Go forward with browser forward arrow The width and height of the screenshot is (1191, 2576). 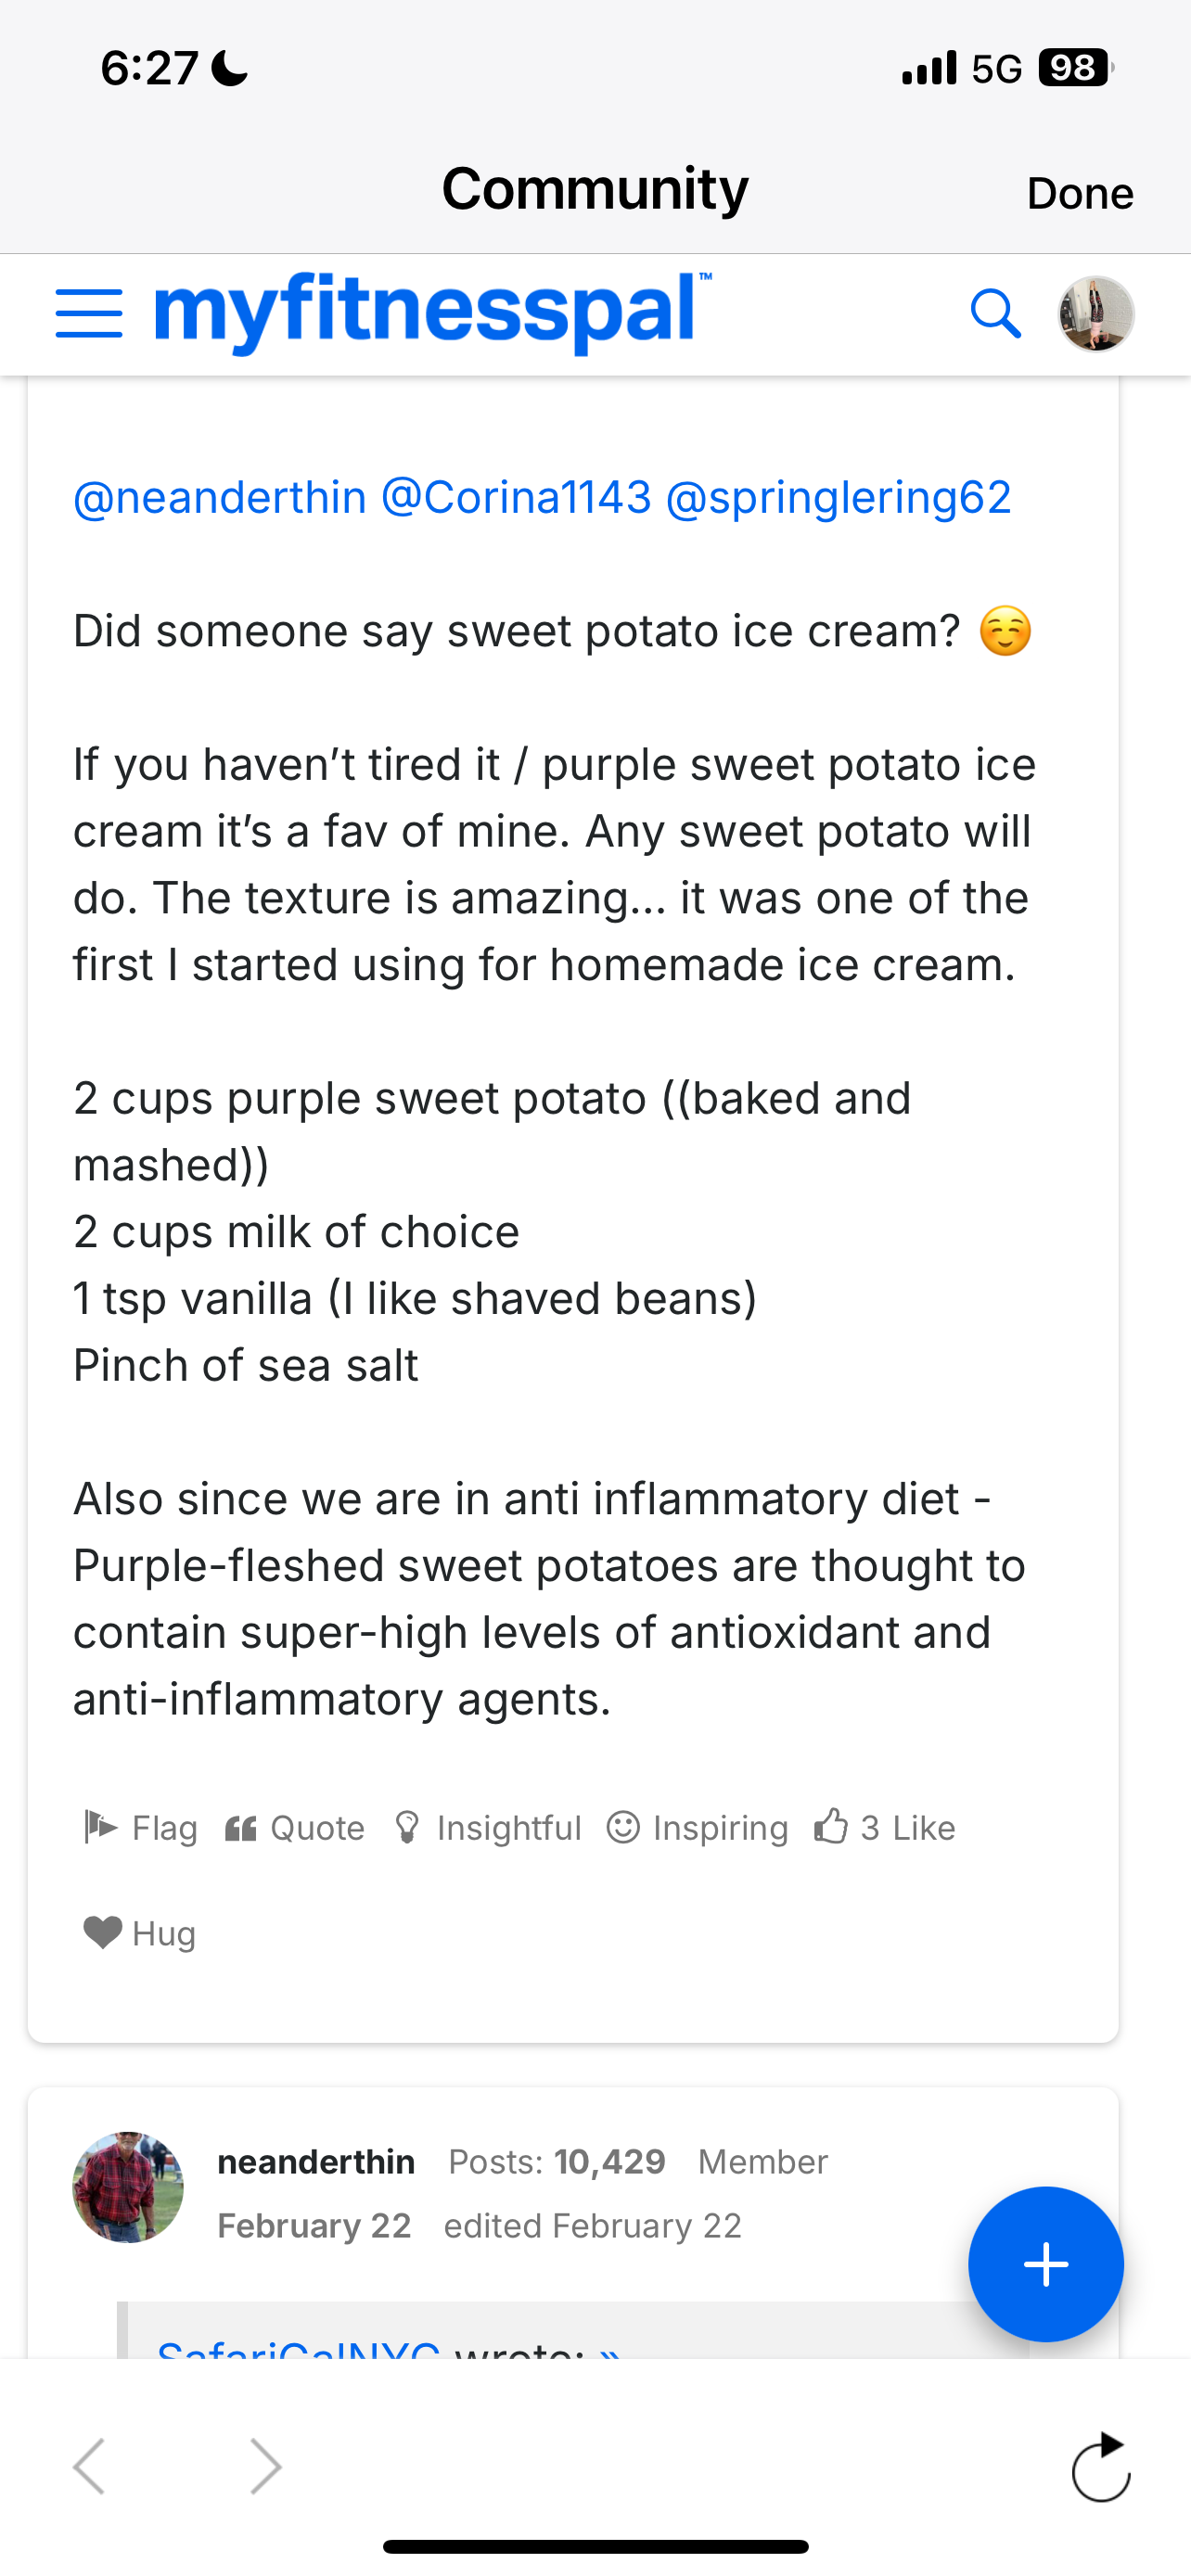click(x=265, y=2467)
